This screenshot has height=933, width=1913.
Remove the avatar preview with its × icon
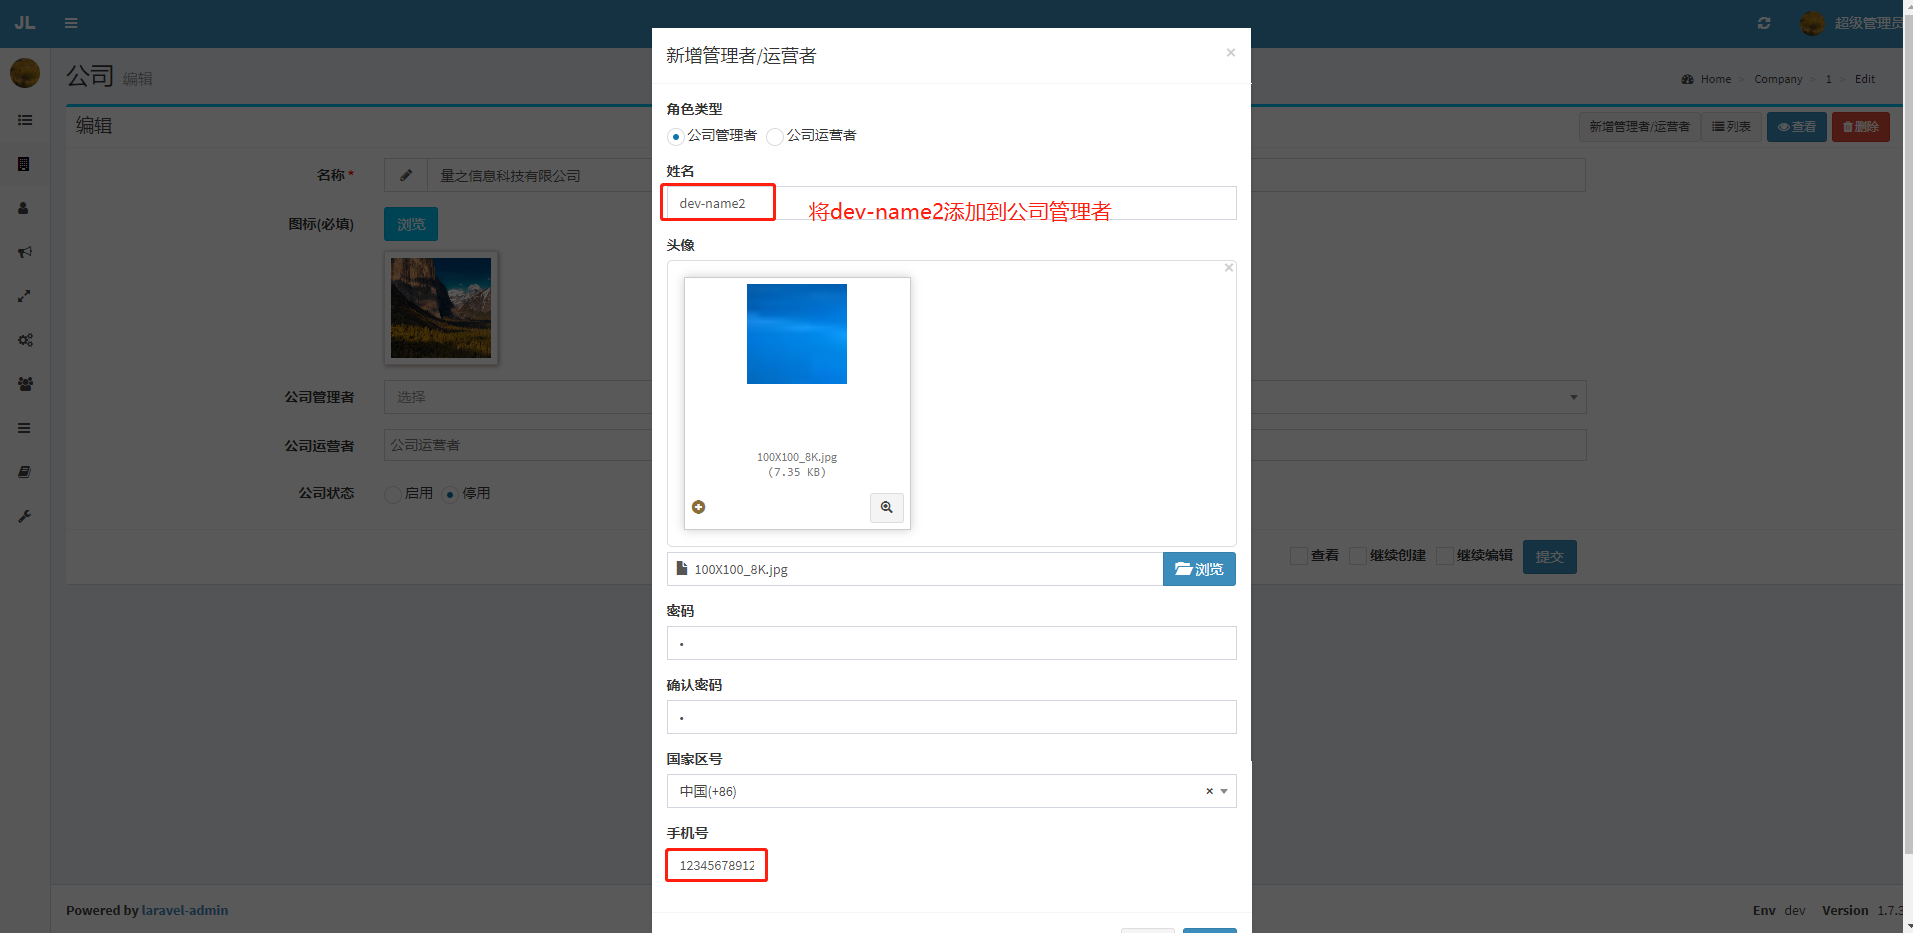(x=1229, y=268)
